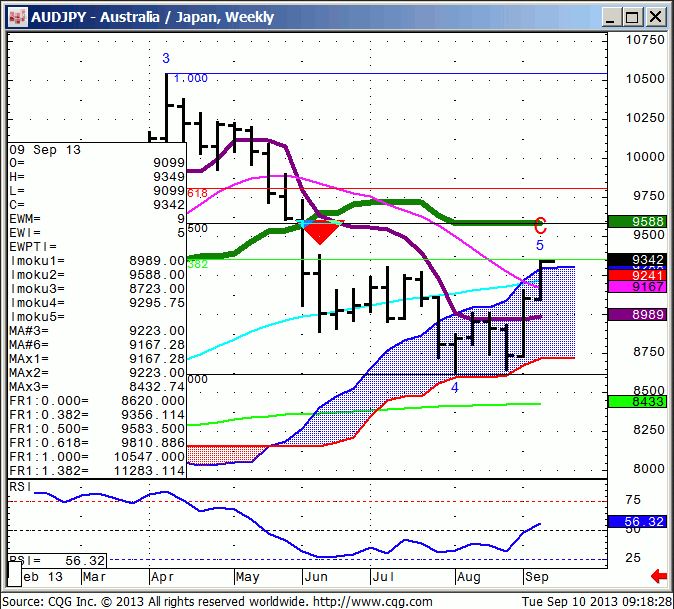
Task: Minimize the AUDJPY chart window
Action: tap(608, 17)
